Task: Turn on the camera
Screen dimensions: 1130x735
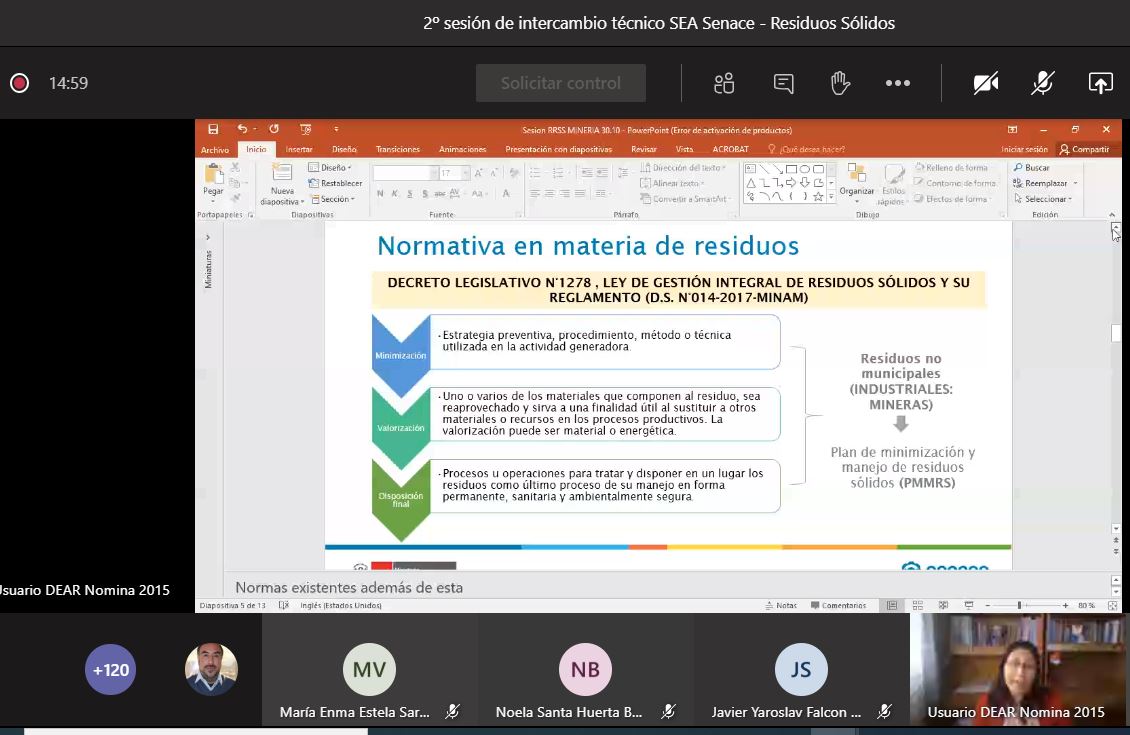Action: click(986, 84)
